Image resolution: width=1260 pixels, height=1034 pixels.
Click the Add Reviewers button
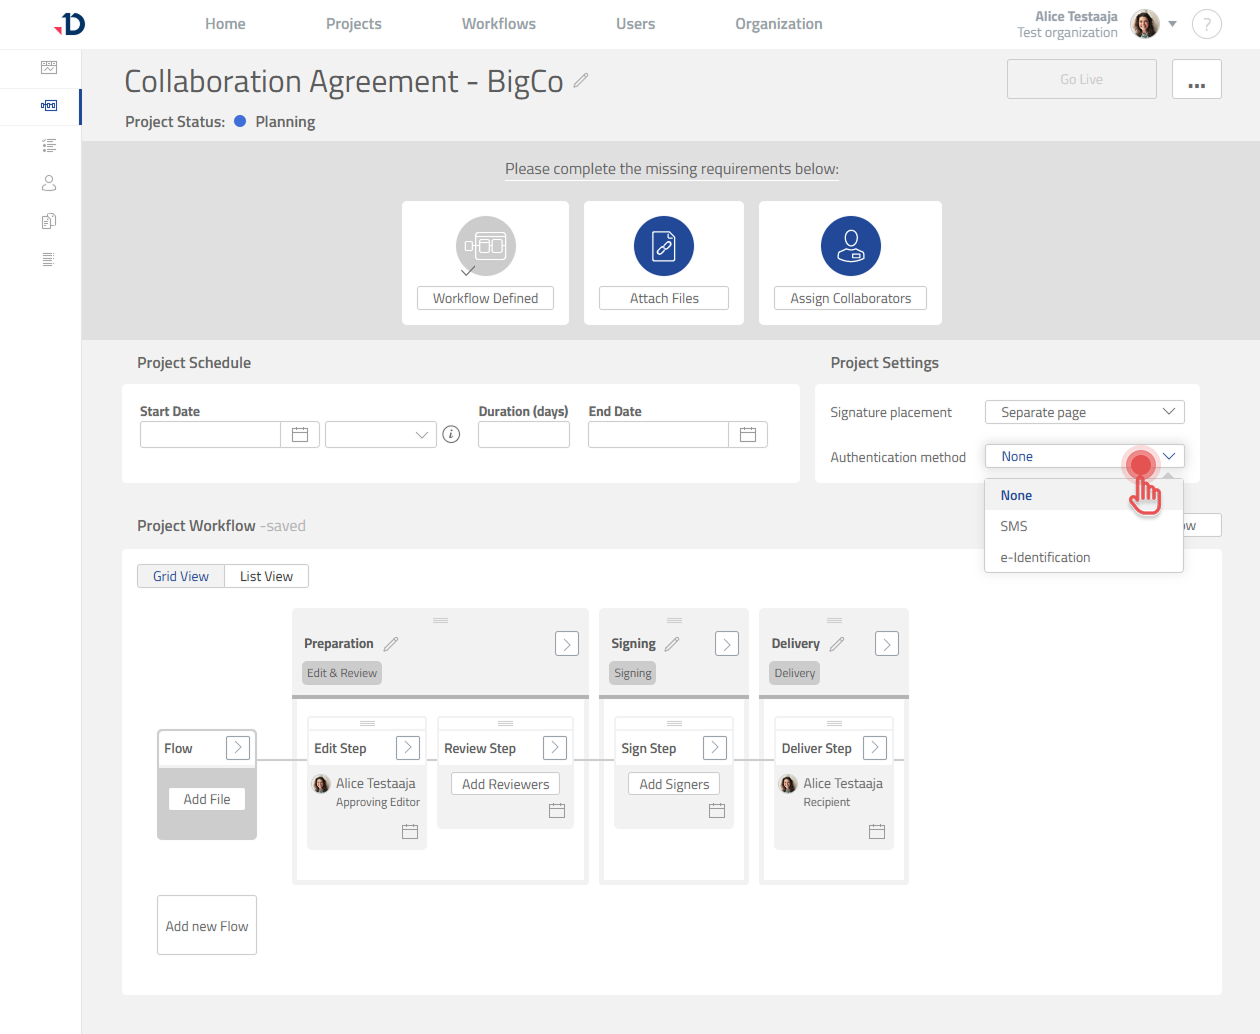[505, 785]
